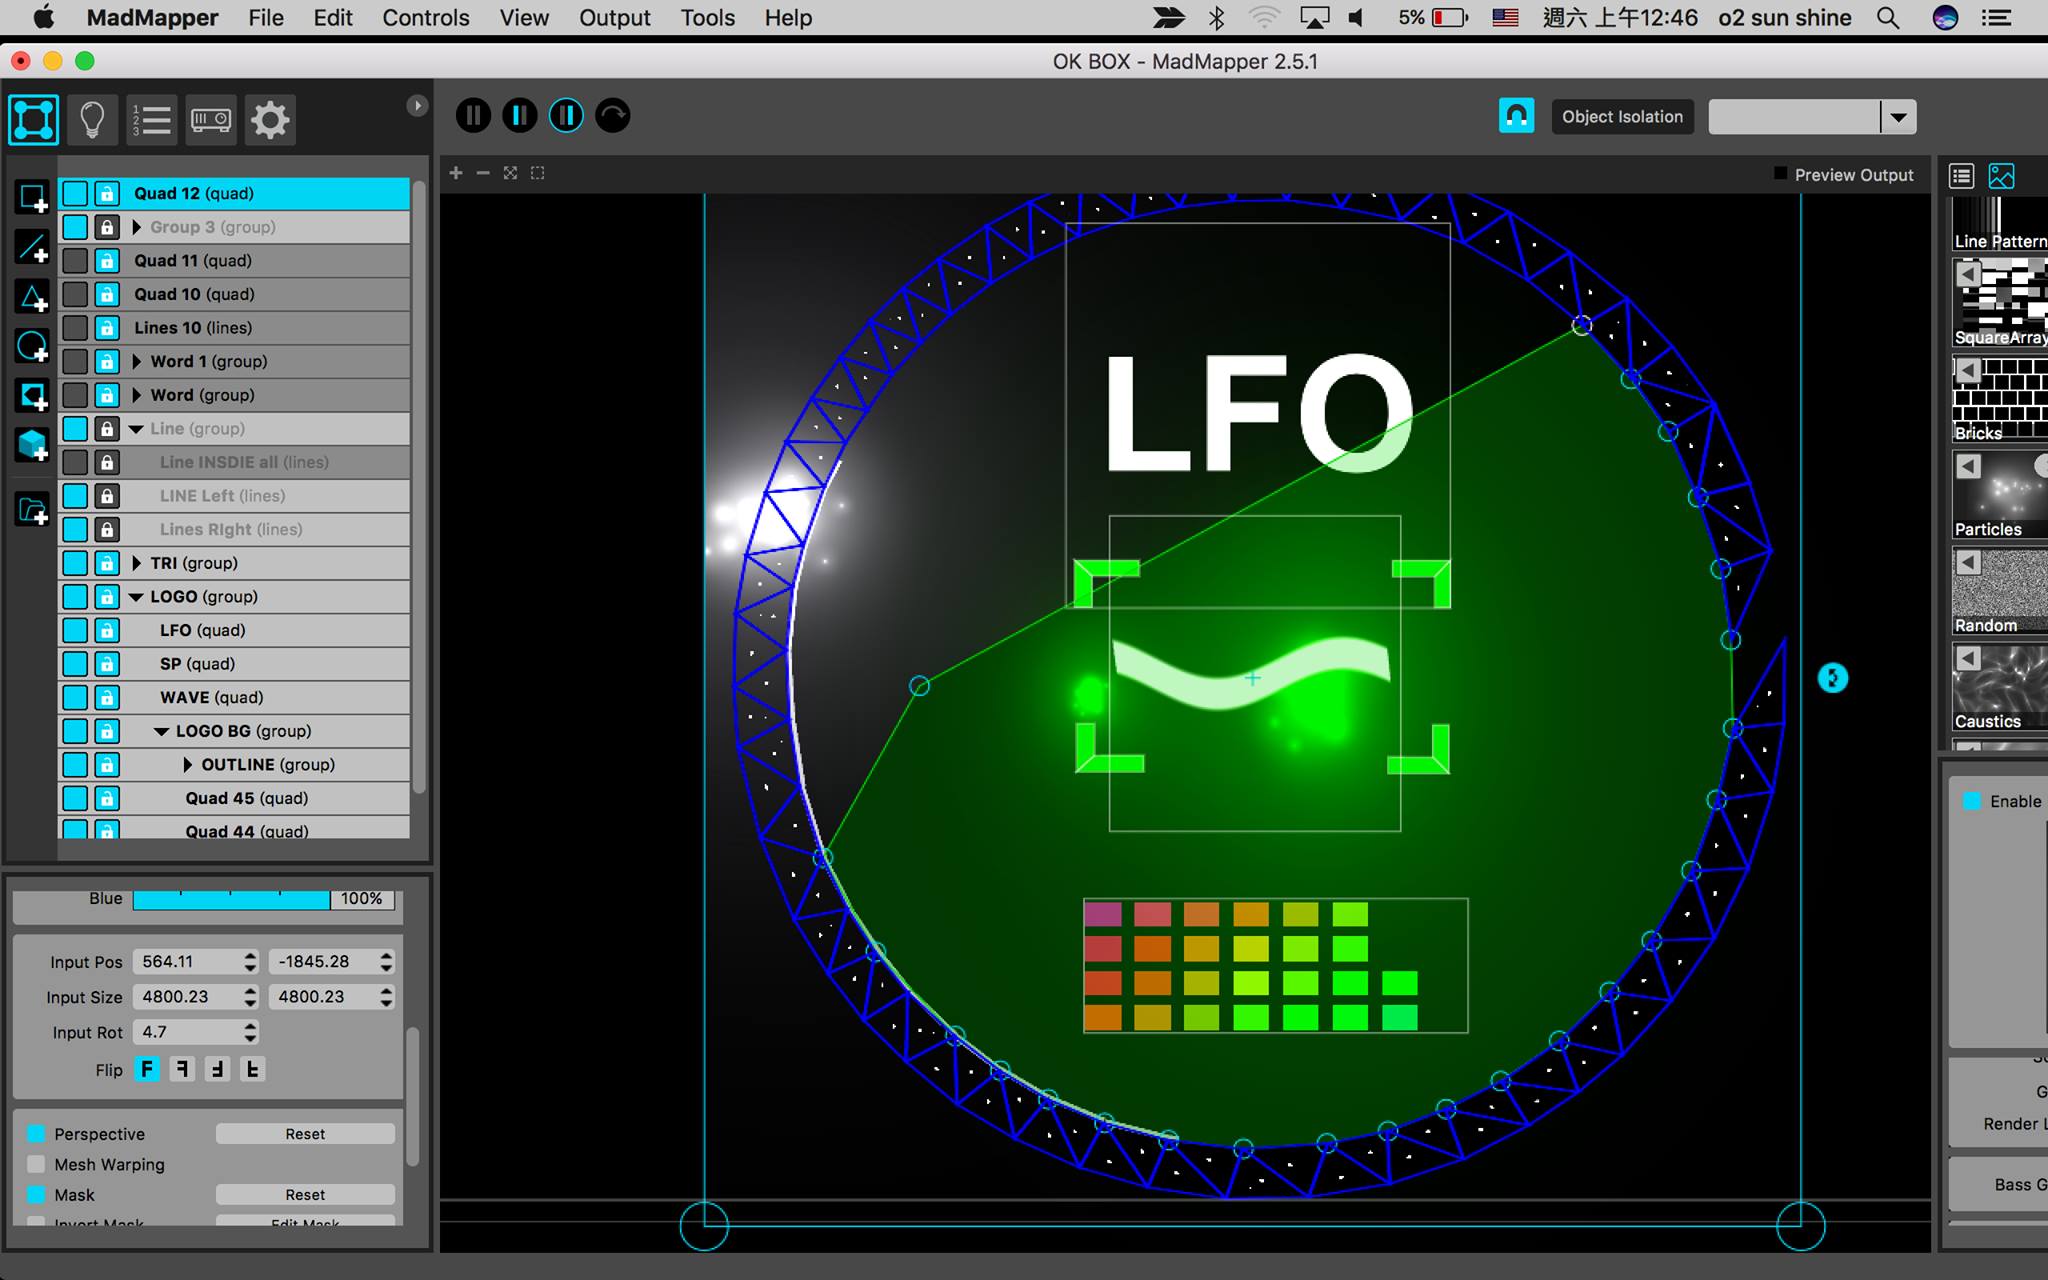Open the Edit menu
The width and height of the screenshot is (2048, 1280).
(x=333, y=18)
